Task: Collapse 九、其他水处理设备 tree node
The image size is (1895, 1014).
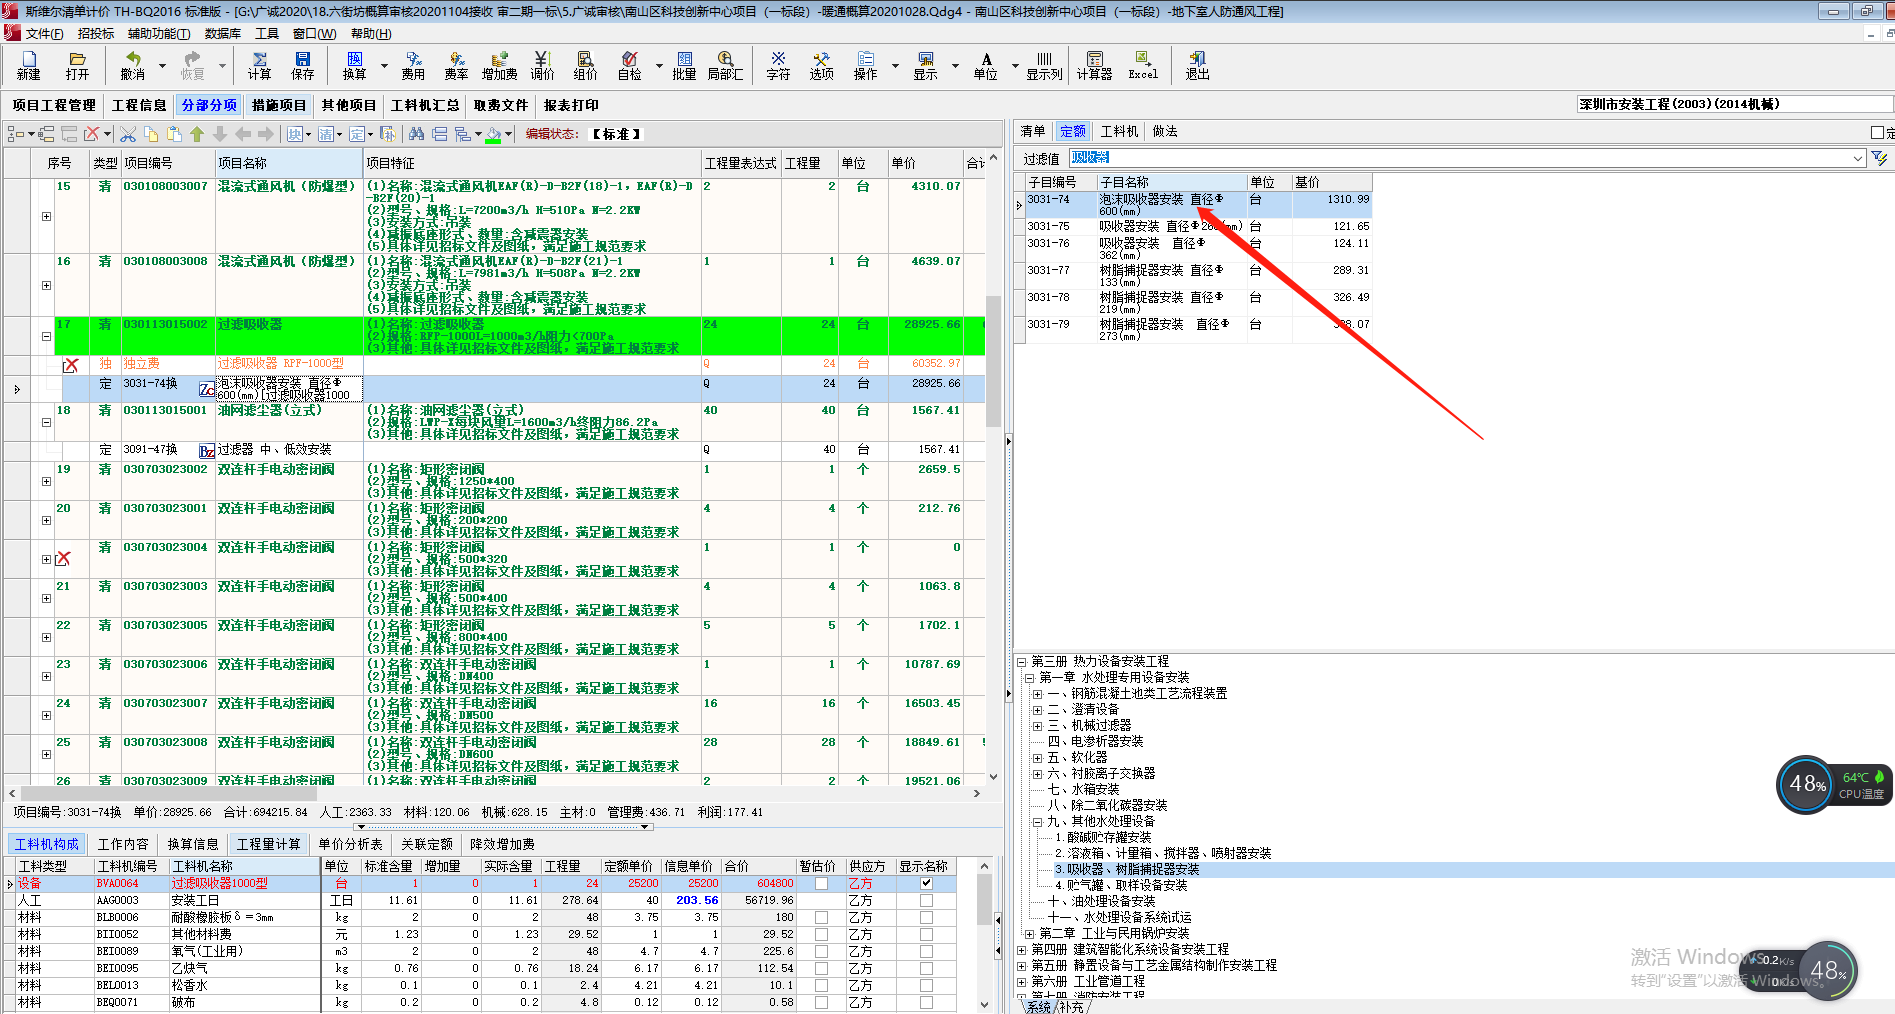Action: coord(1038,822)
